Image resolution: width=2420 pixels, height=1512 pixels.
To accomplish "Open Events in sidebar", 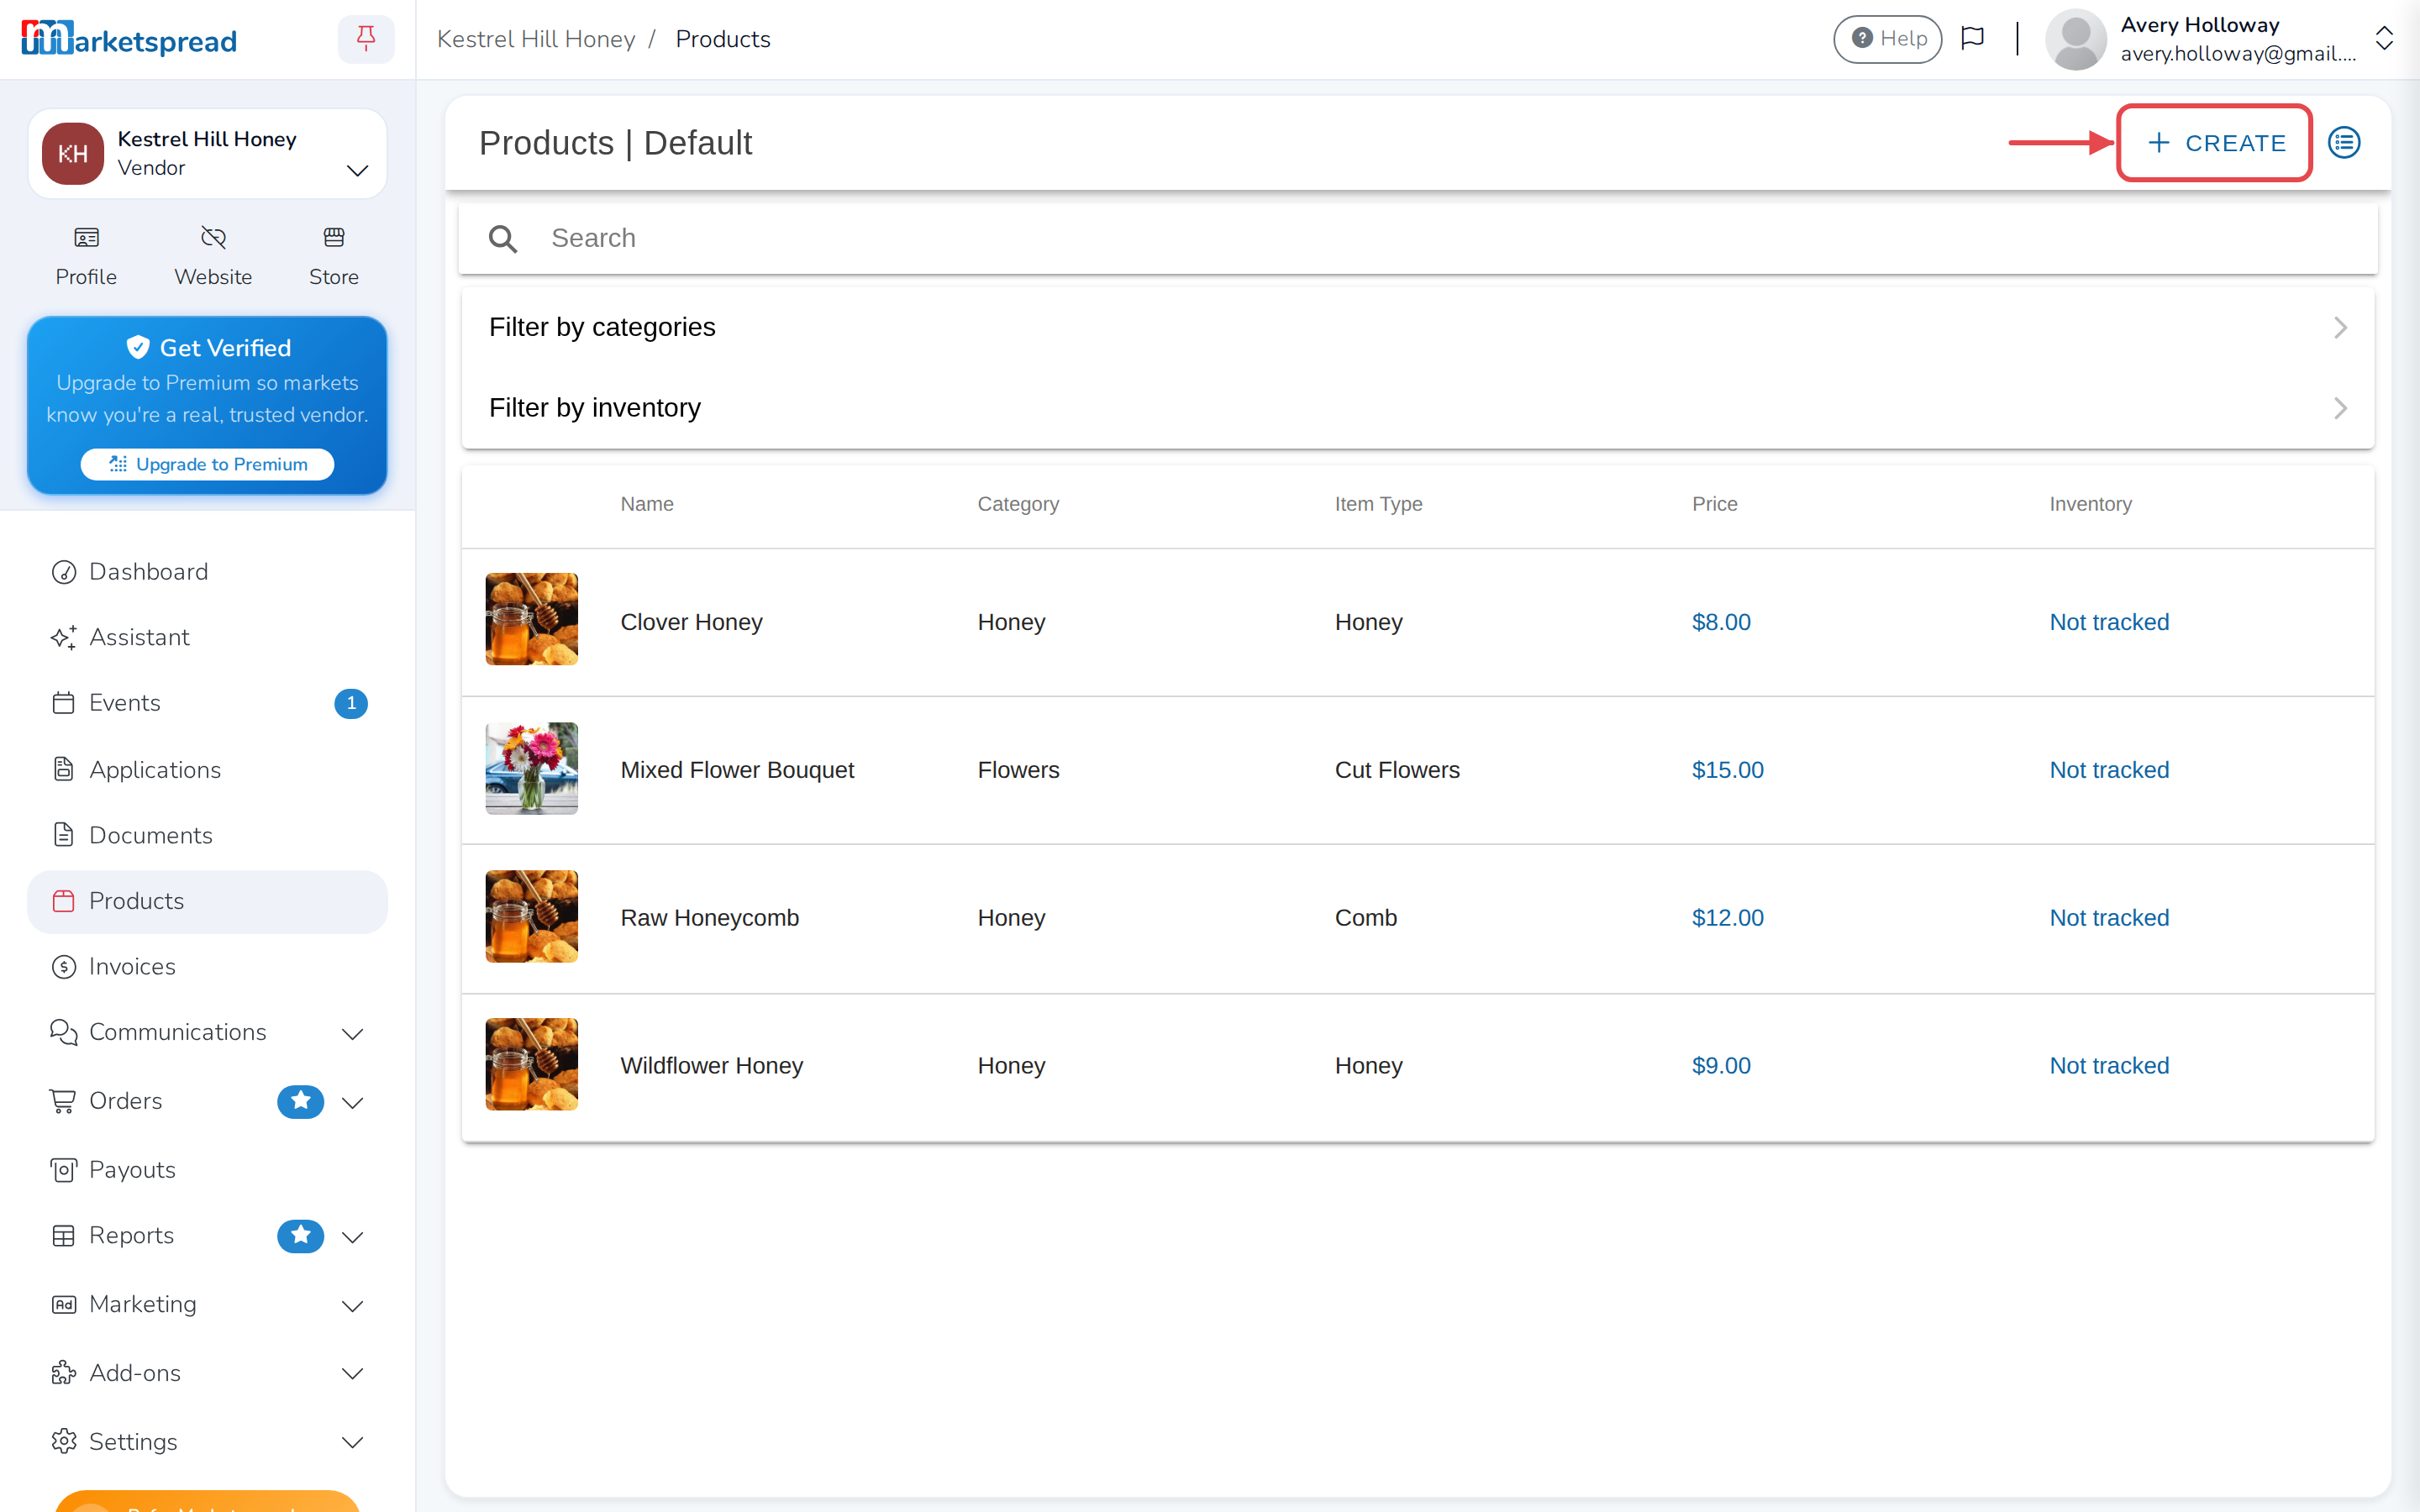I will click(207, 703).
